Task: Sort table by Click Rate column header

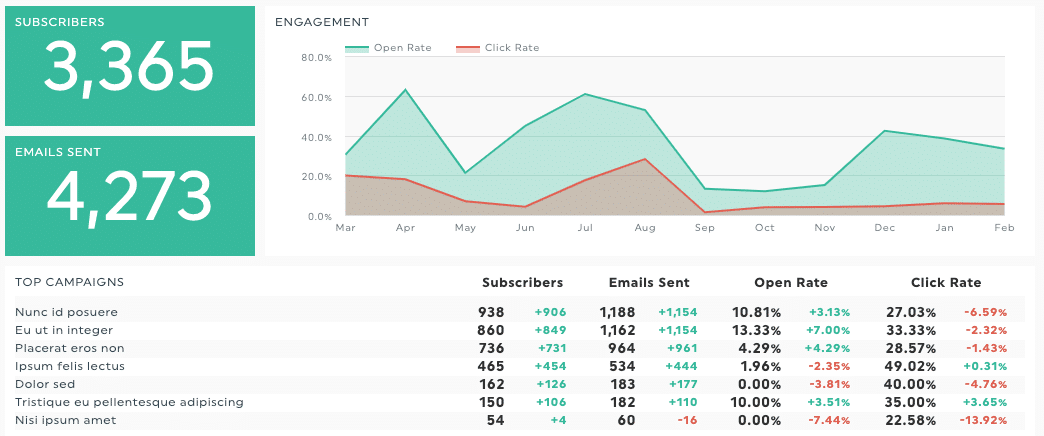Action: click(946, 283)
